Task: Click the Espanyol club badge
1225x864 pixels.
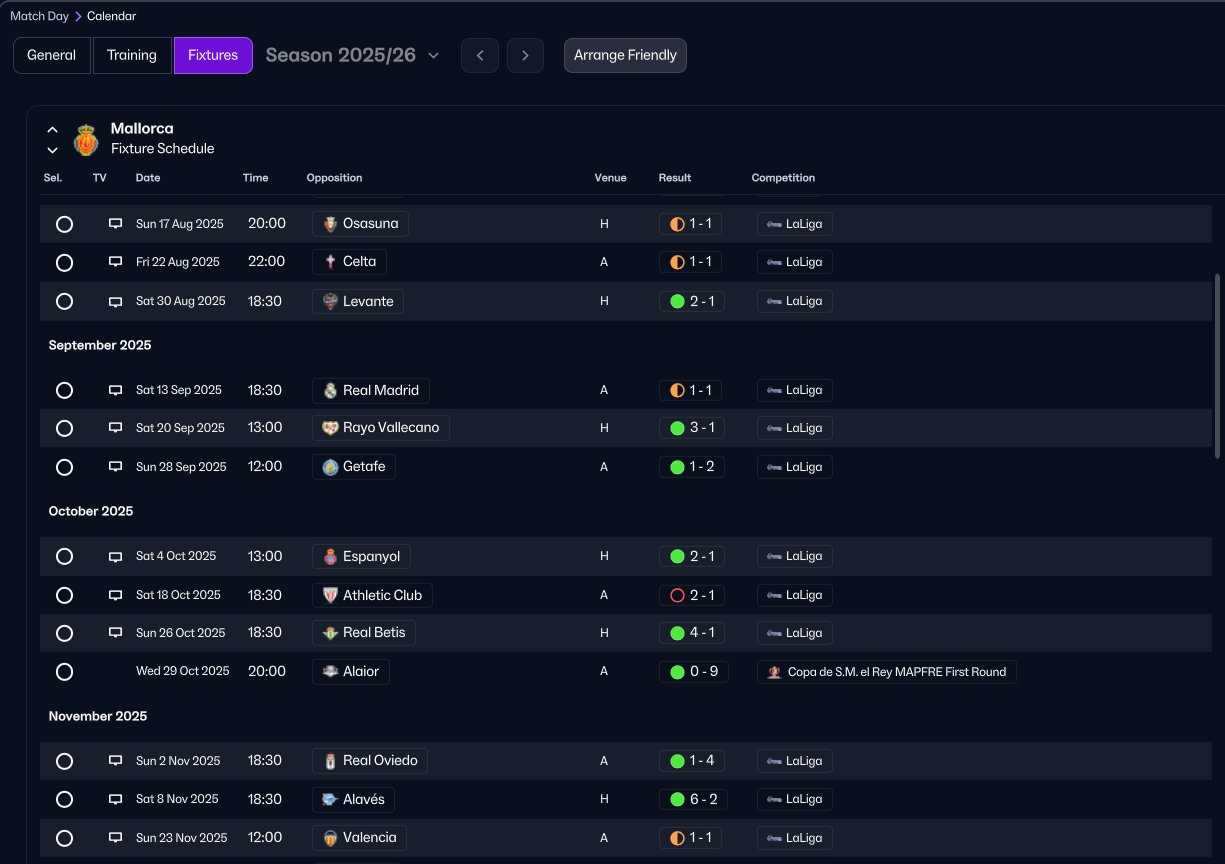Action: click(x=330, y=556)
